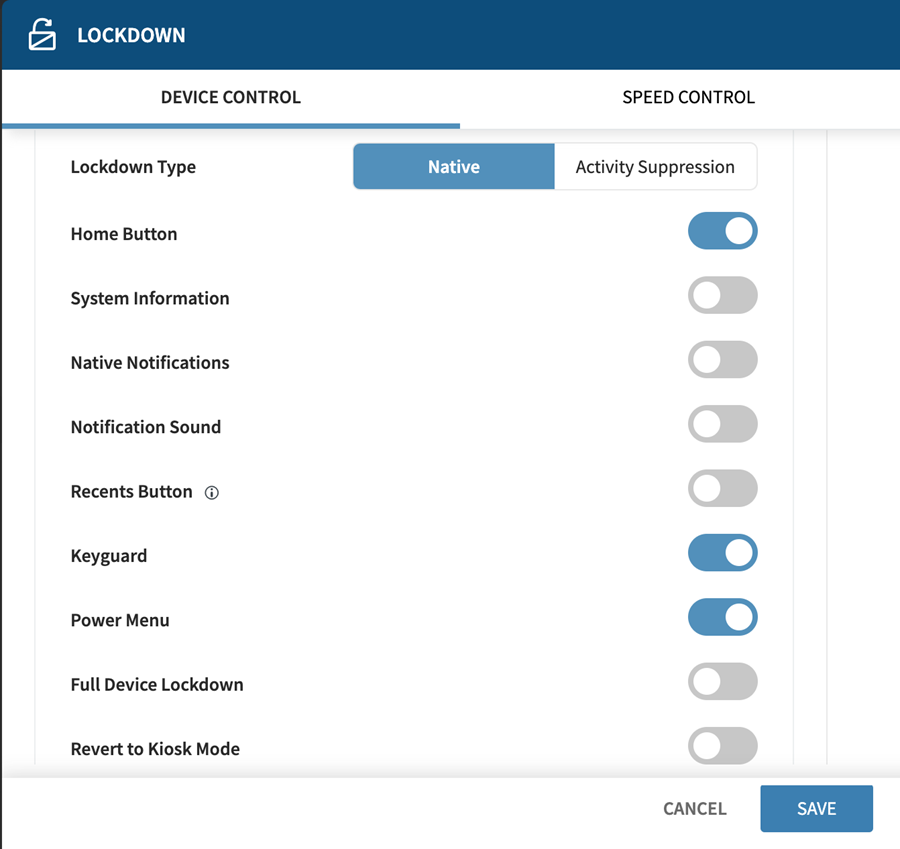Turn on Revert to Kiosk Mode
Viewport: 900px width, 849px height.
tap(723, 746)
